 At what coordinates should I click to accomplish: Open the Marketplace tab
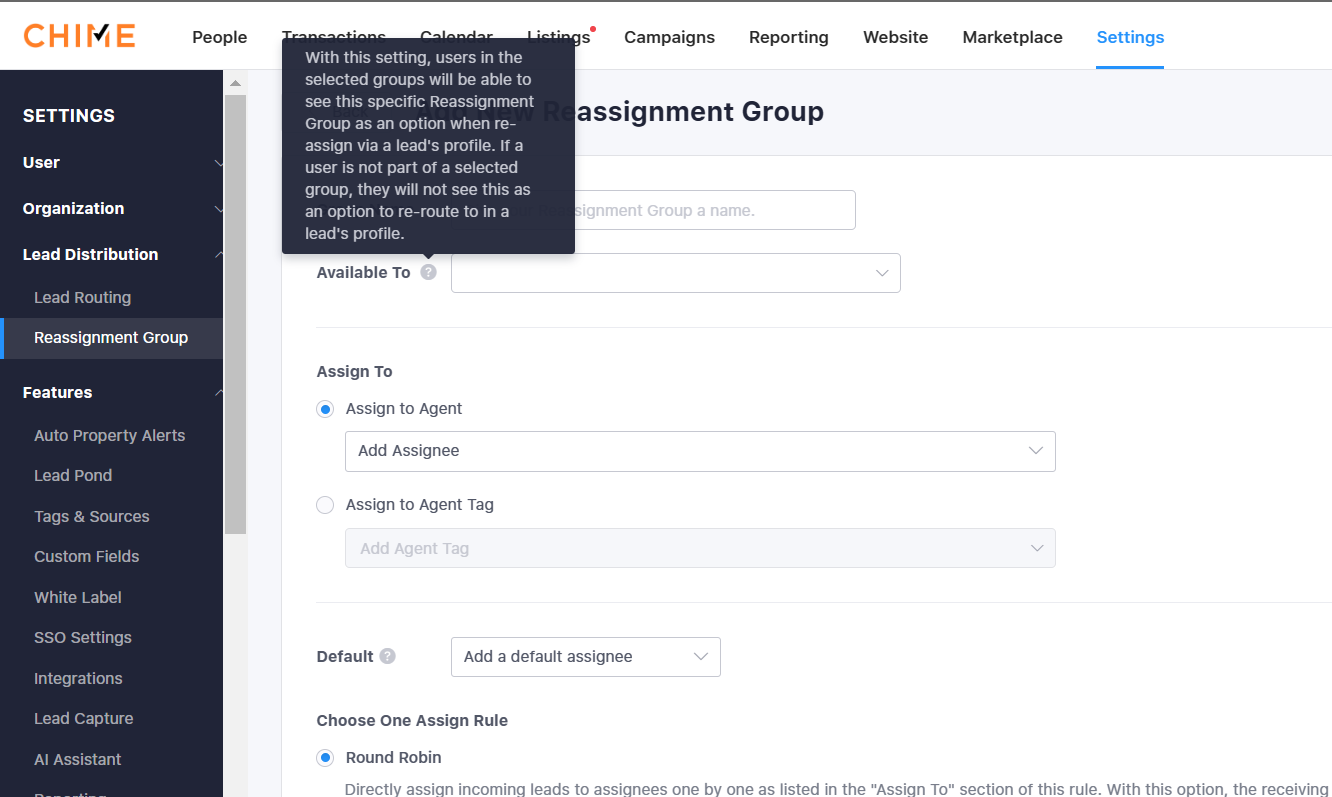[x=1012, y=37]
